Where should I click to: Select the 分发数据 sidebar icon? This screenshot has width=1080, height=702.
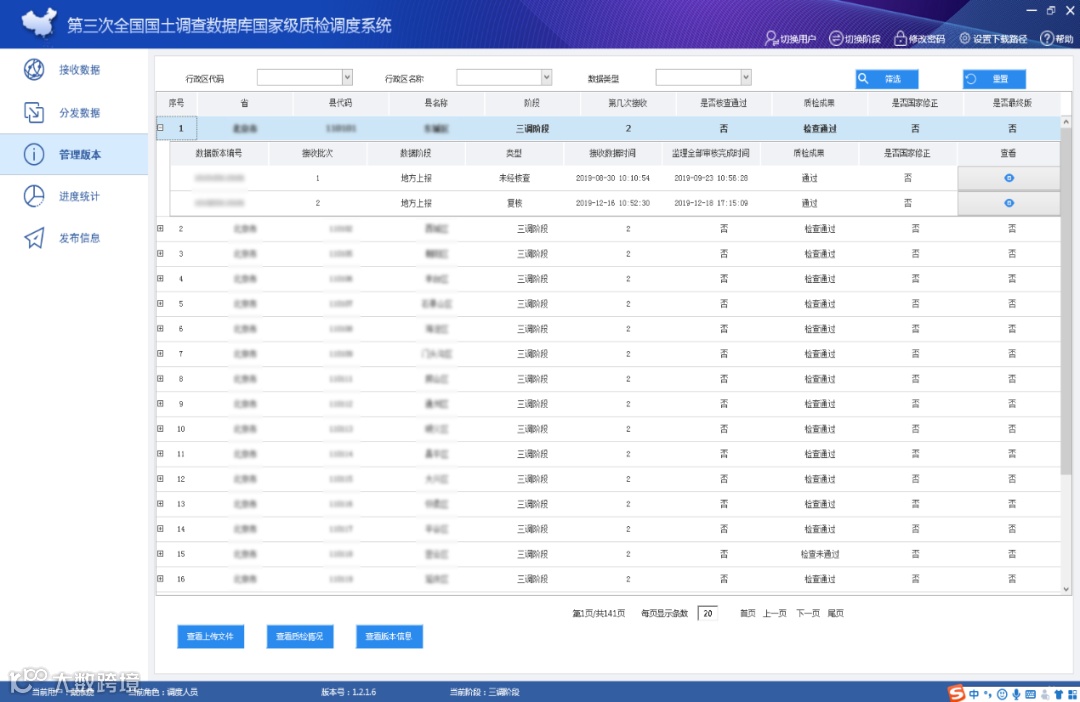[x=34, y=112]
